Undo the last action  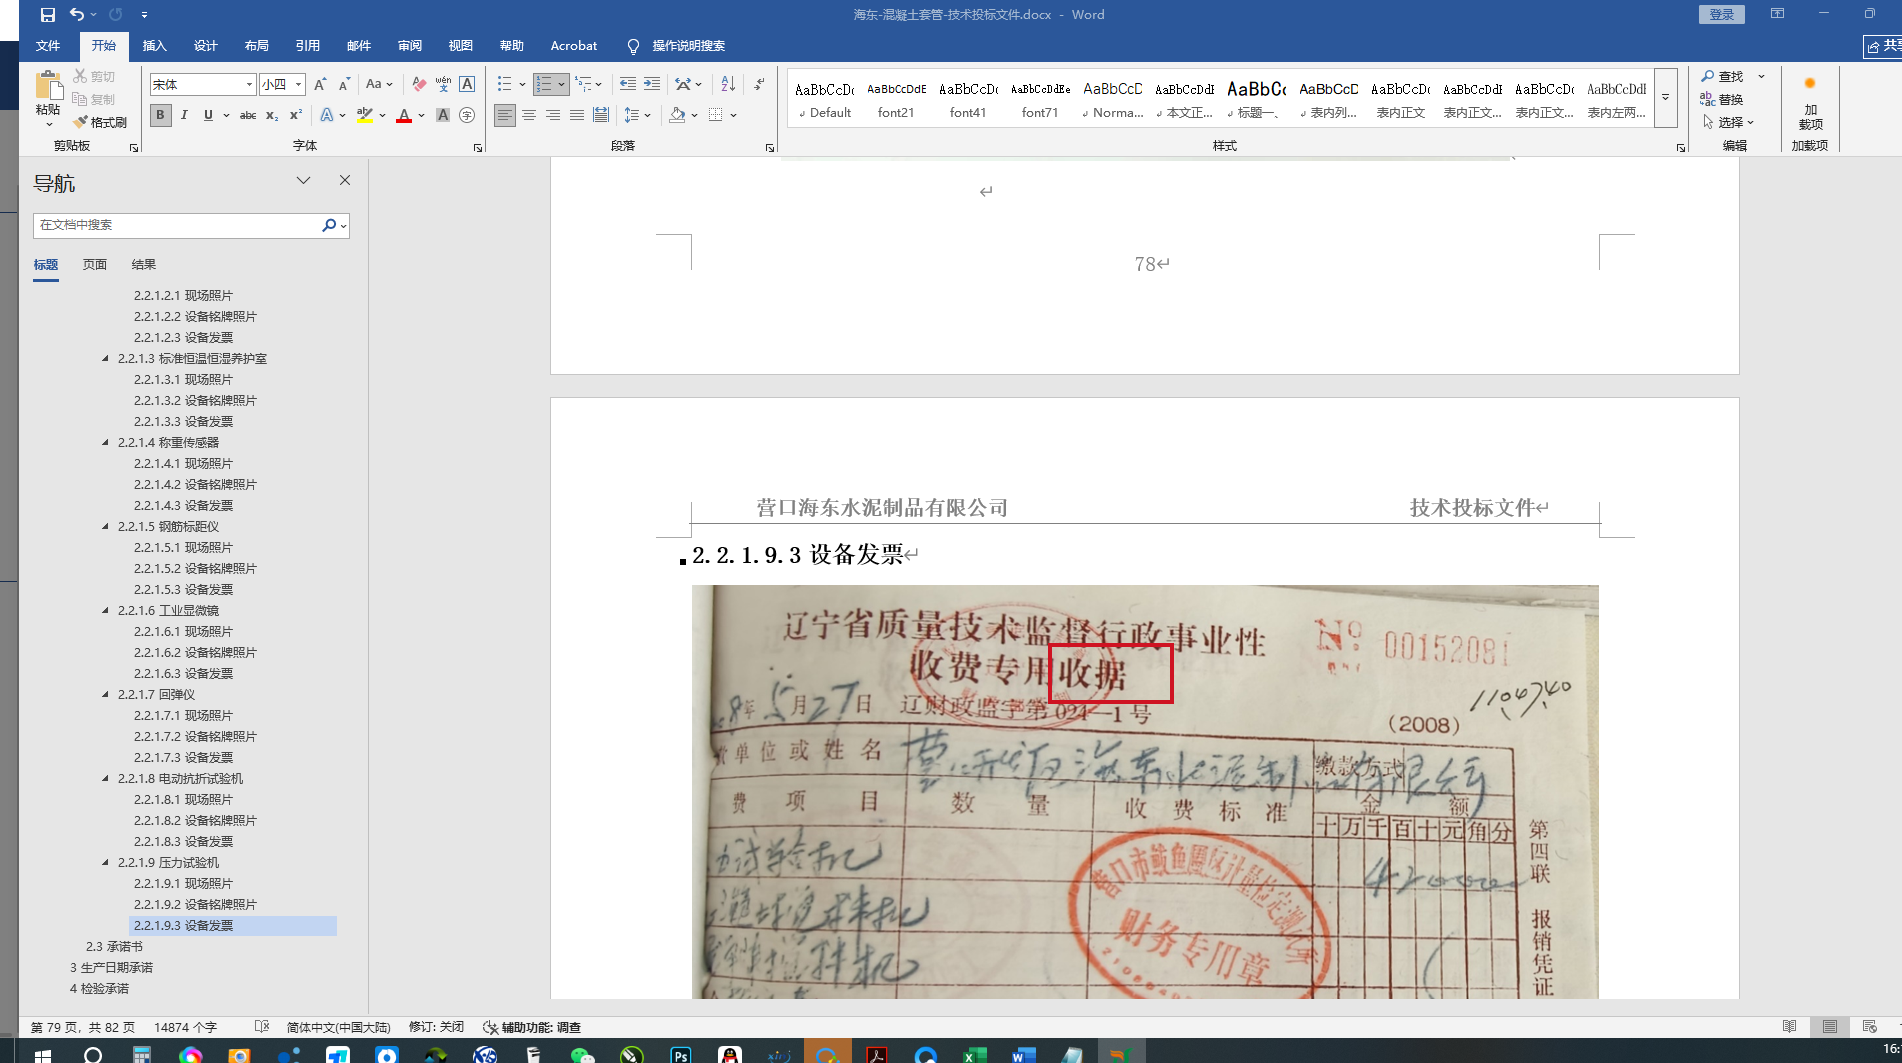click(76, 15)
